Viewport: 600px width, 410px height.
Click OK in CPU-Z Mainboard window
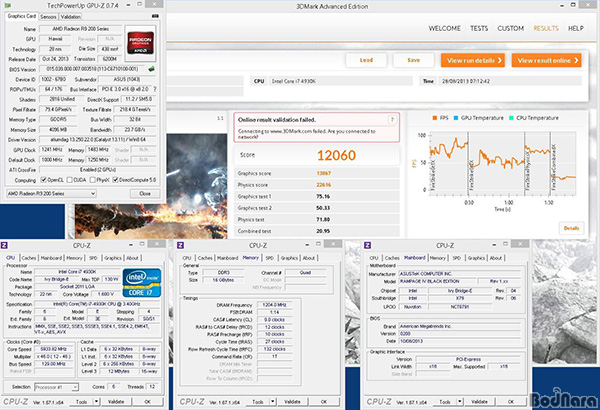pyautogui.click(x=511, y=402)
